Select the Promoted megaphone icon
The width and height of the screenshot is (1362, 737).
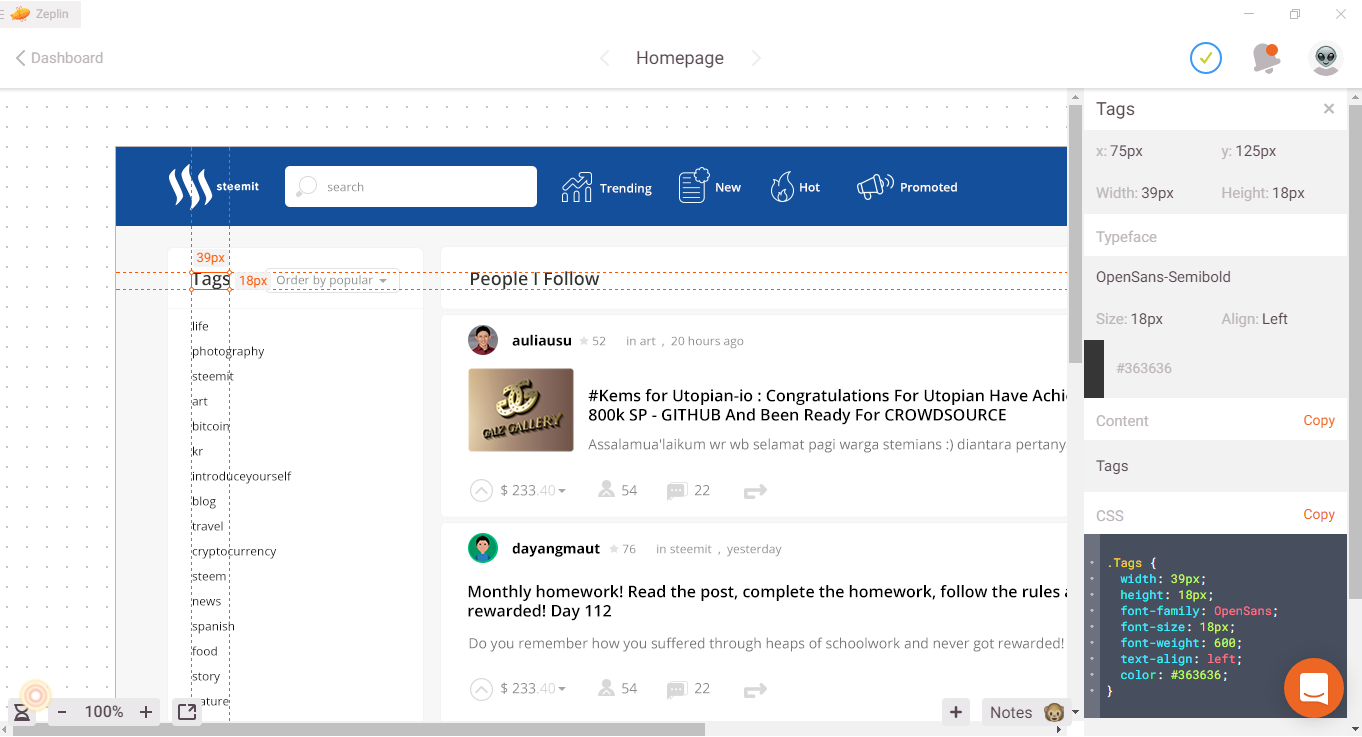click(x=875, y=187)
